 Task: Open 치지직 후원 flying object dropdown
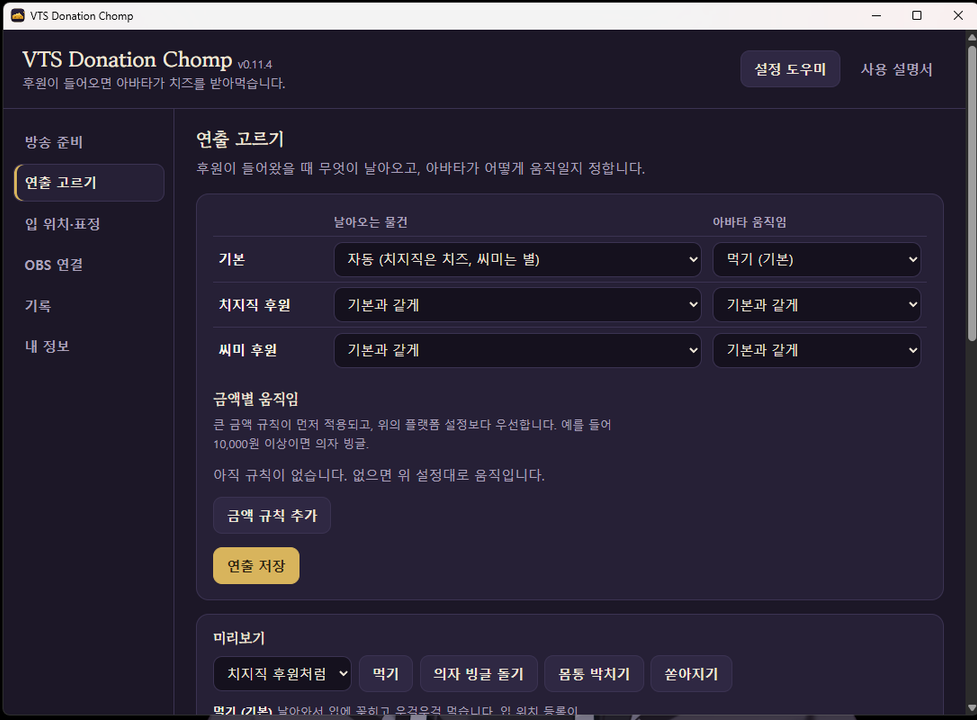point(517,305)
